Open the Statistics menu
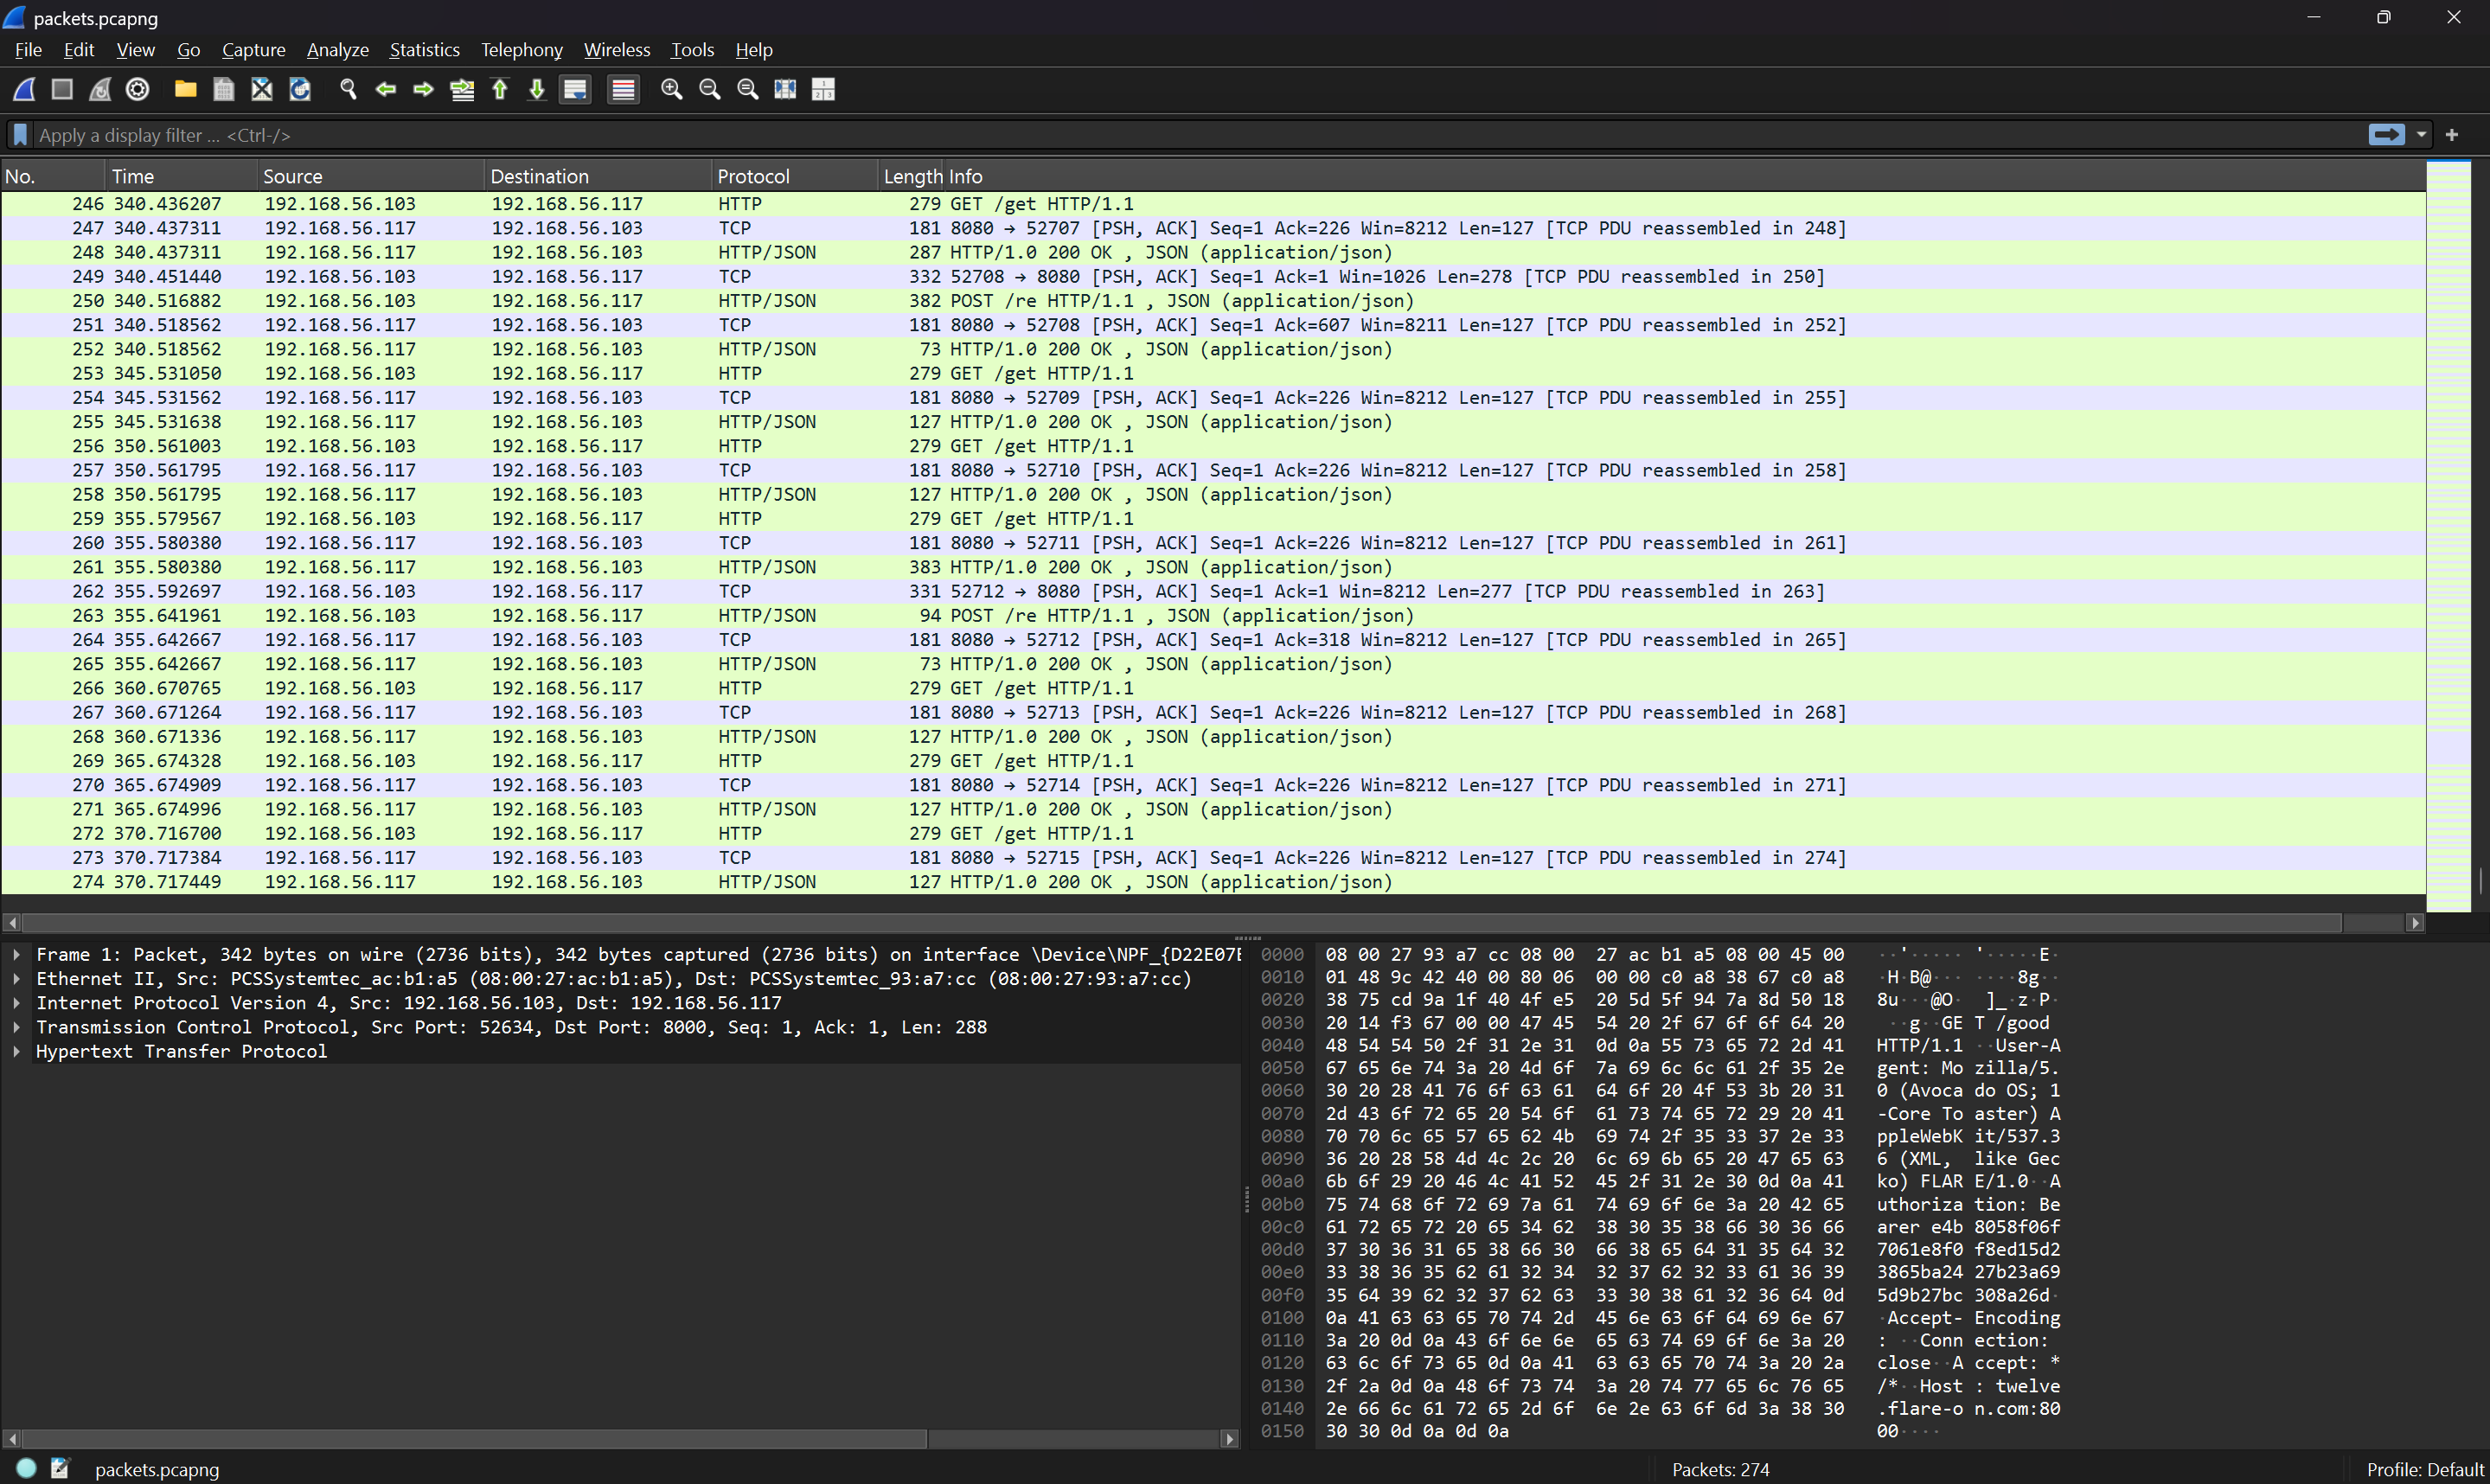The image size is (2490, 1484). tap(424, 49)
